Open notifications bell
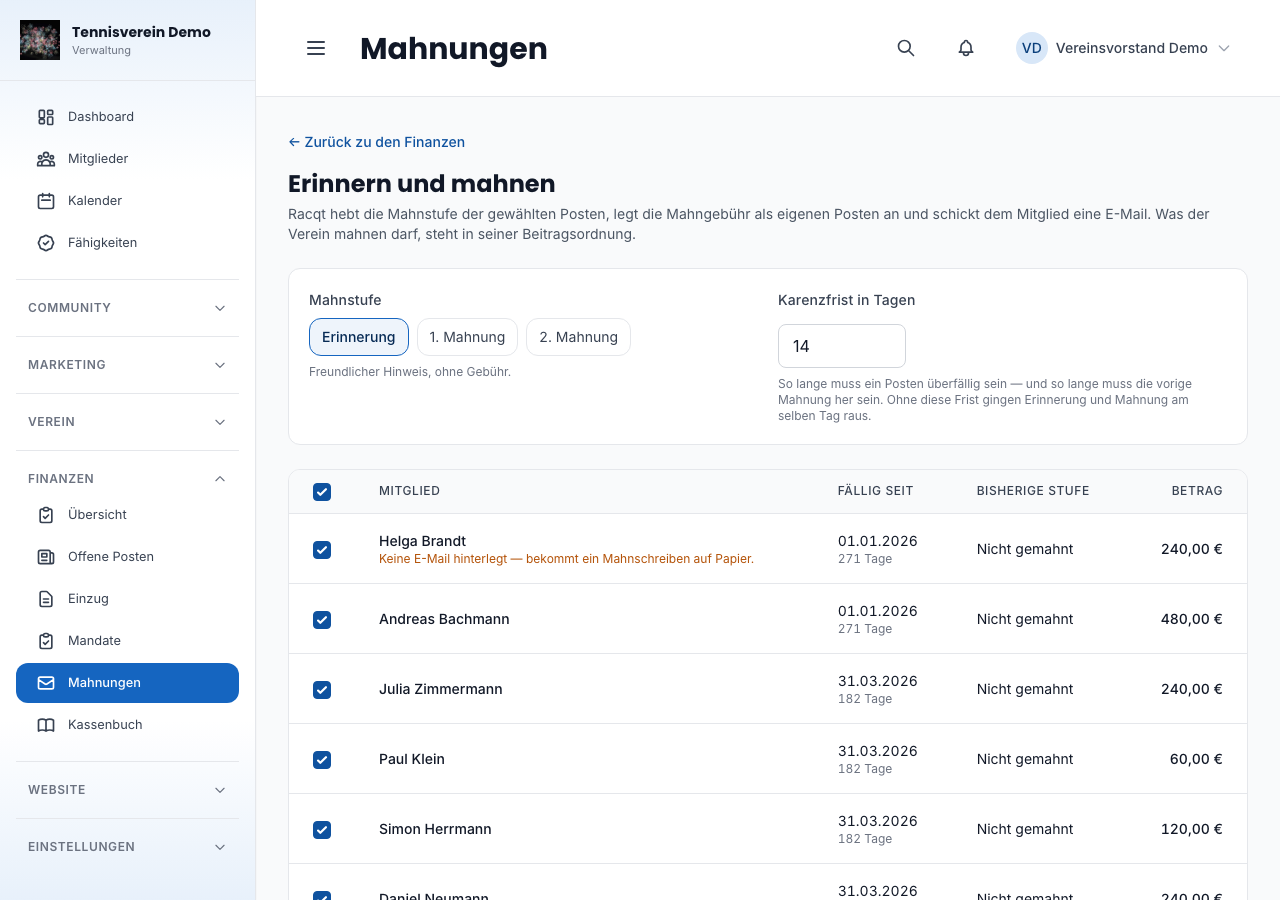Screen dimensions: 1280x900 pos(966,48)
